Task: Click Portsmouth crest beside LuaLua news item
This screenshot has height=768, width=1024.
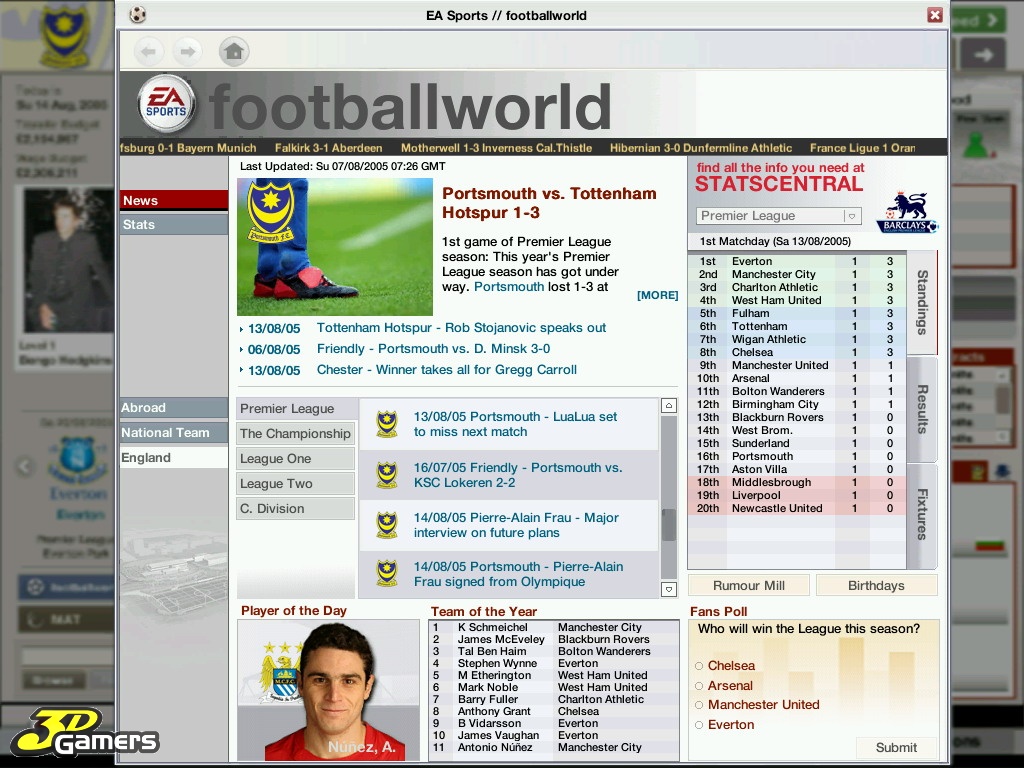Action: (x=387, y=424)
